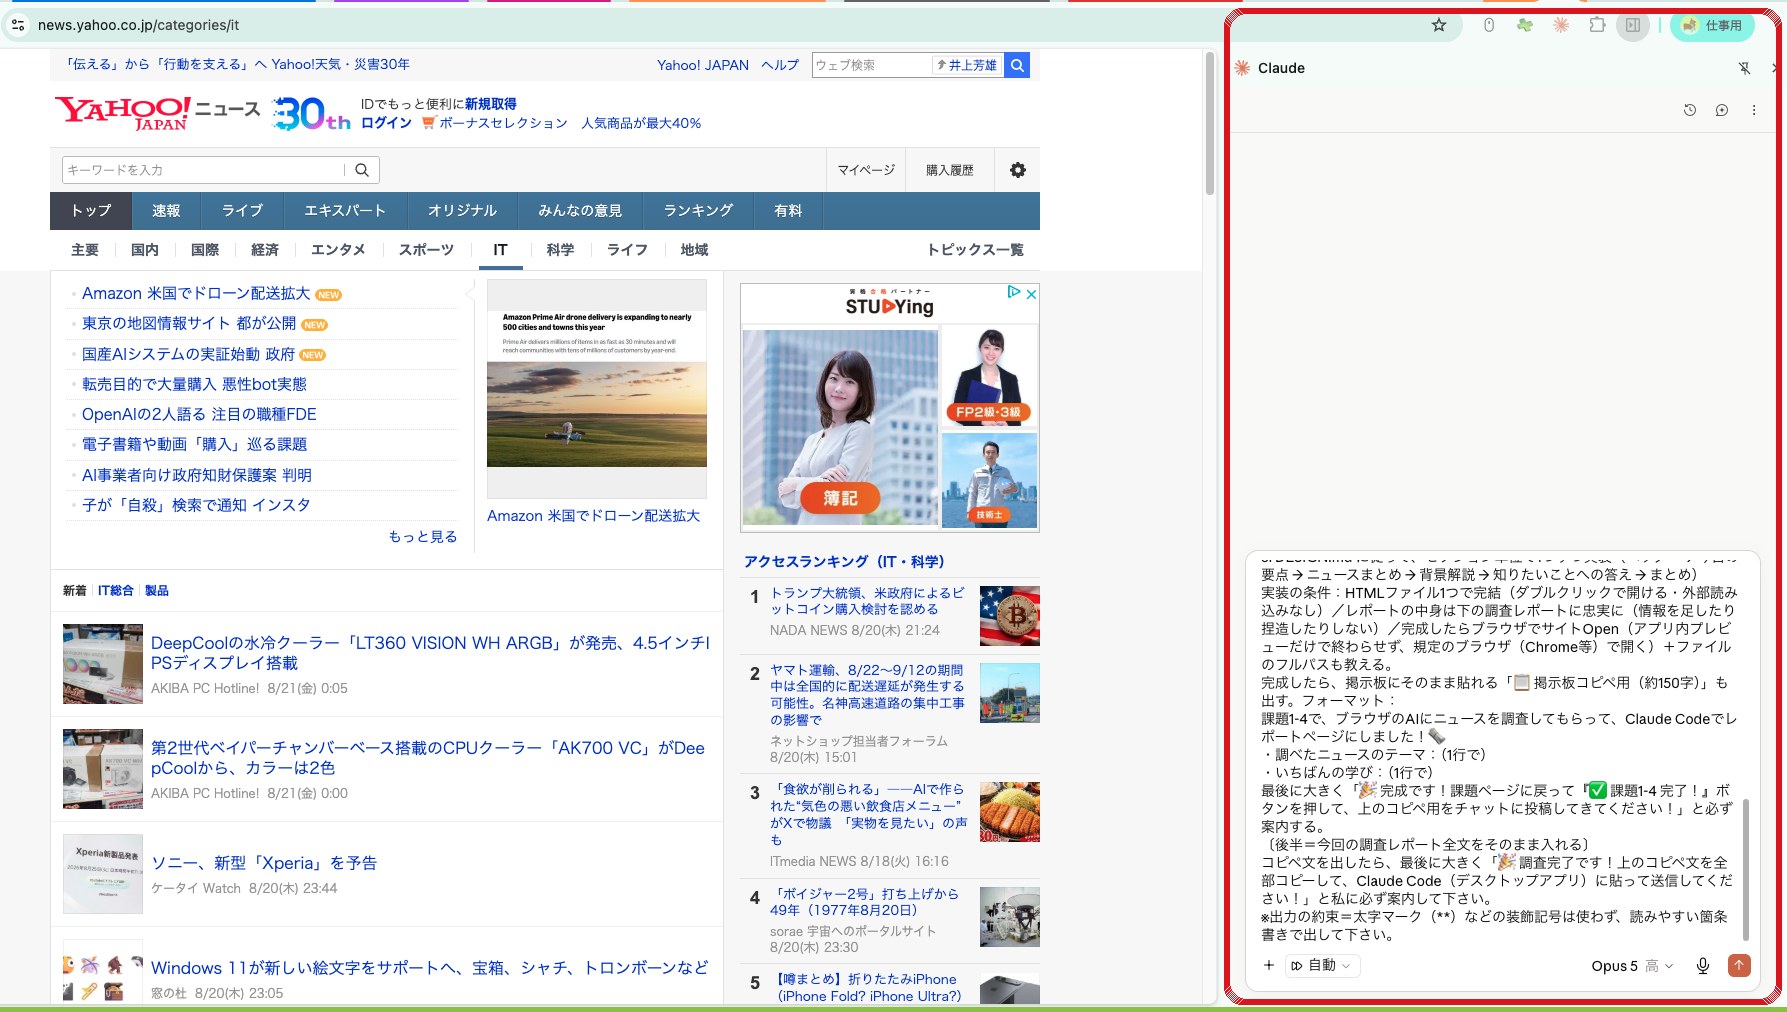1787x1012 pixels.
Task: Open ranking 1 トランプ大統領 Bitcoin article
Action: pos(867,601)
